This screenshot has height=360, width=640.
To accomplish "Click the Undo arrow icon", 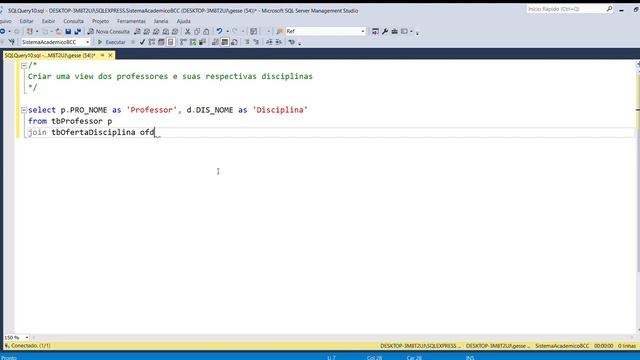I will (x=219, y=31).
